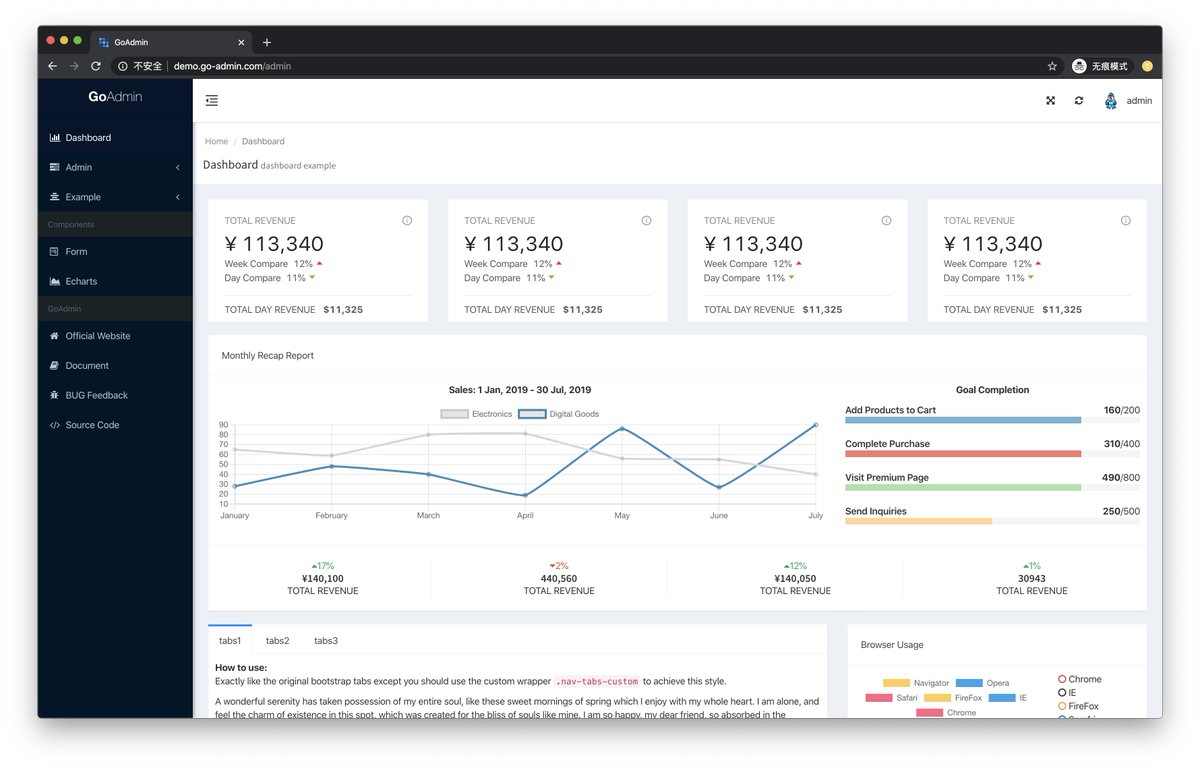1200x768 pixels.
Task: Click the .nav-tabs-custom code text
Action: (x=597, y=681)
